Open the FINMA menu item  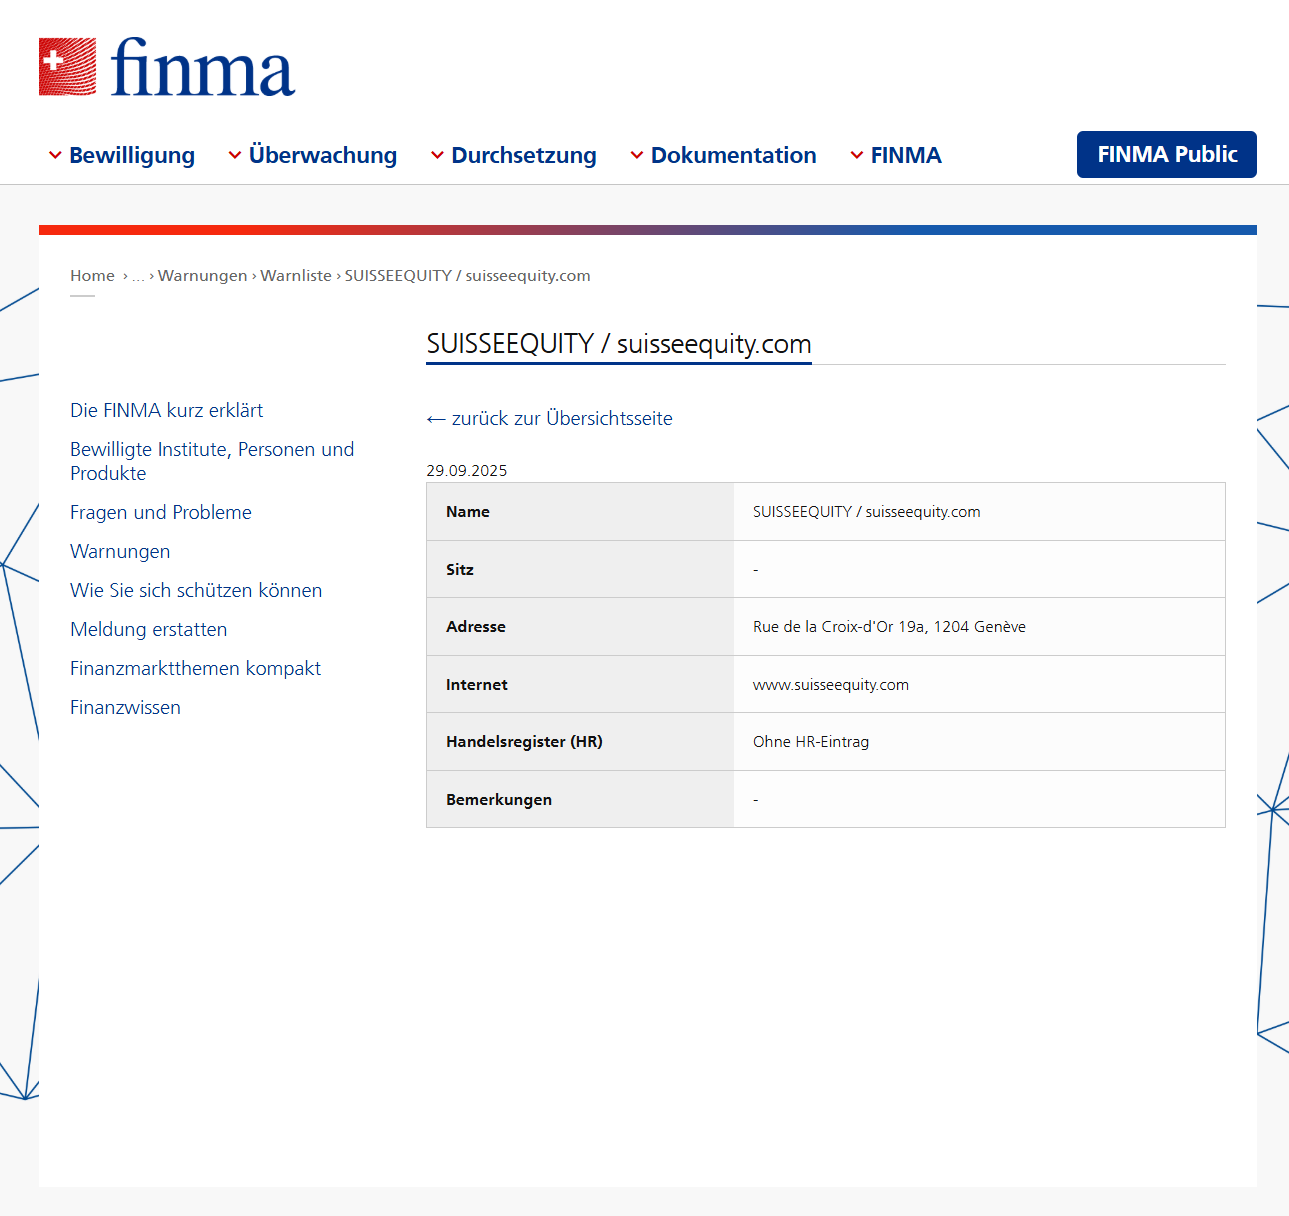tap(906, 155)
